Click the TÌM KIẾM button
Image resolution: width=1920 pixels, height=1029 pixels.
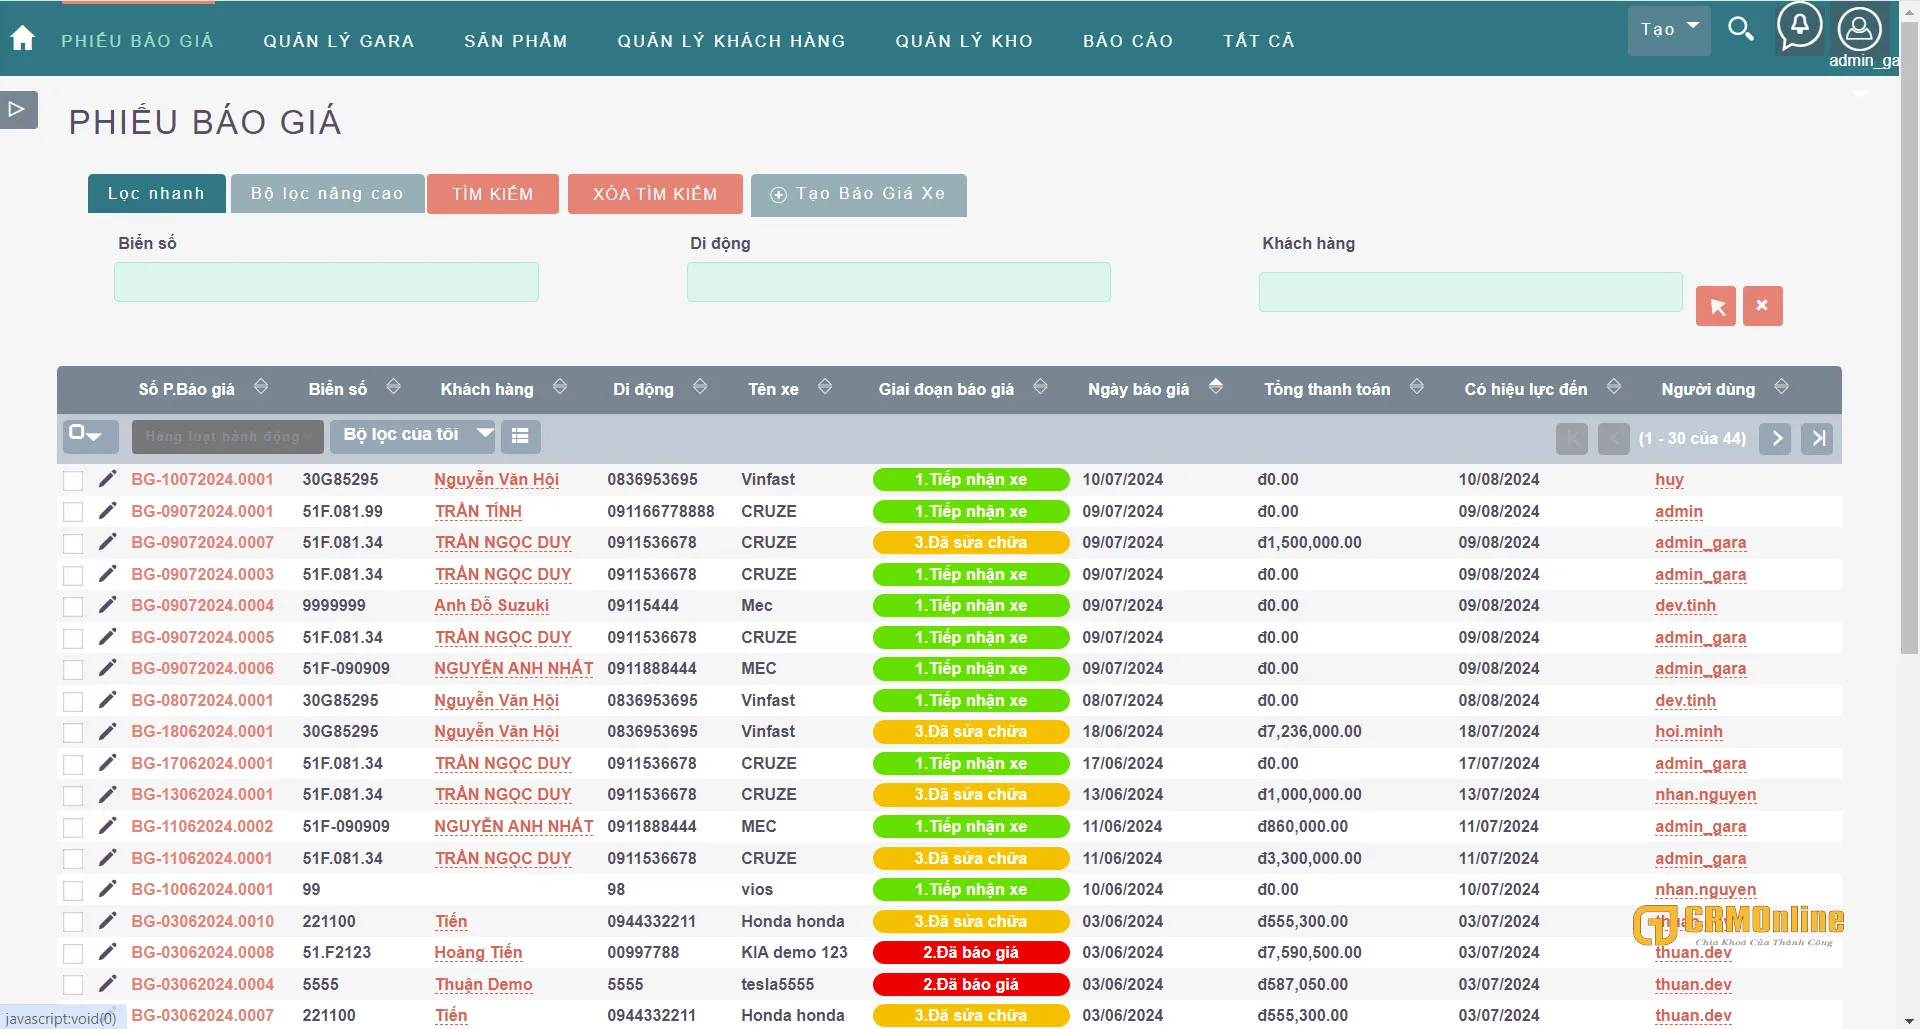tap(492, 194)
